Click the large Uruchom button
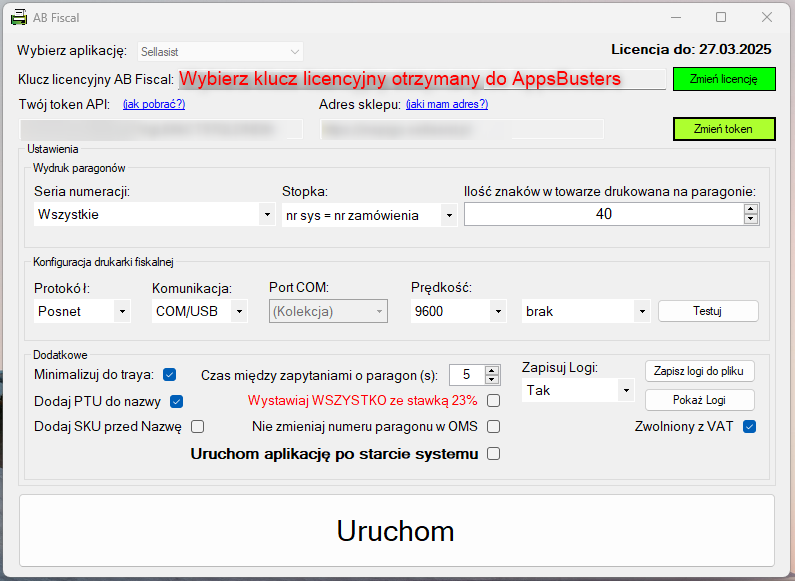The height and width of the screenshot is (581, 795). click(x=396, y=530)
